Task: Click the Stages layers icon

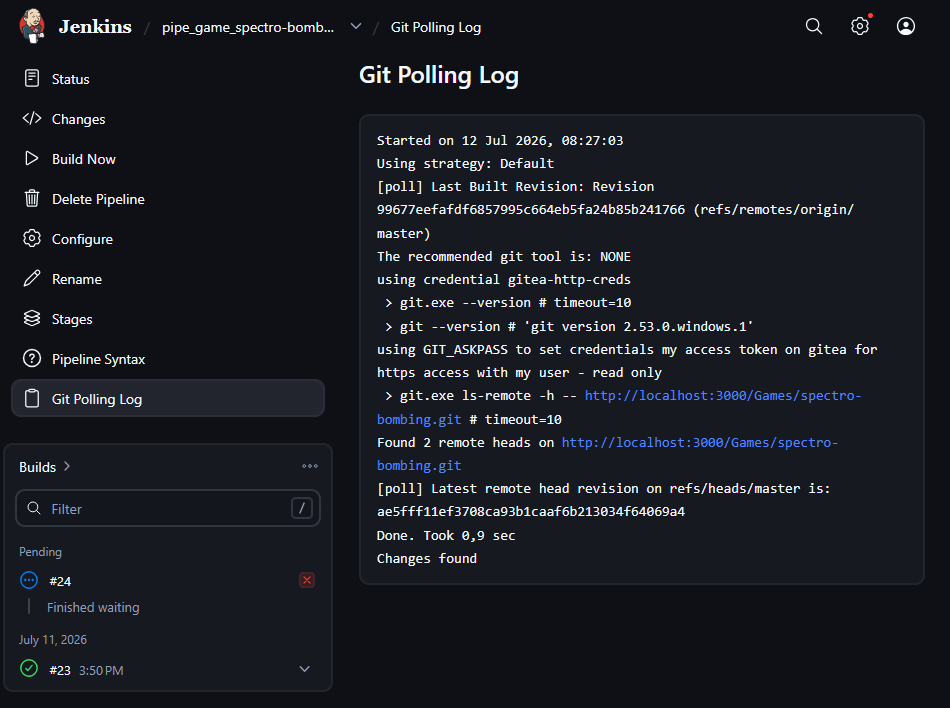Action: coord(32,319)
